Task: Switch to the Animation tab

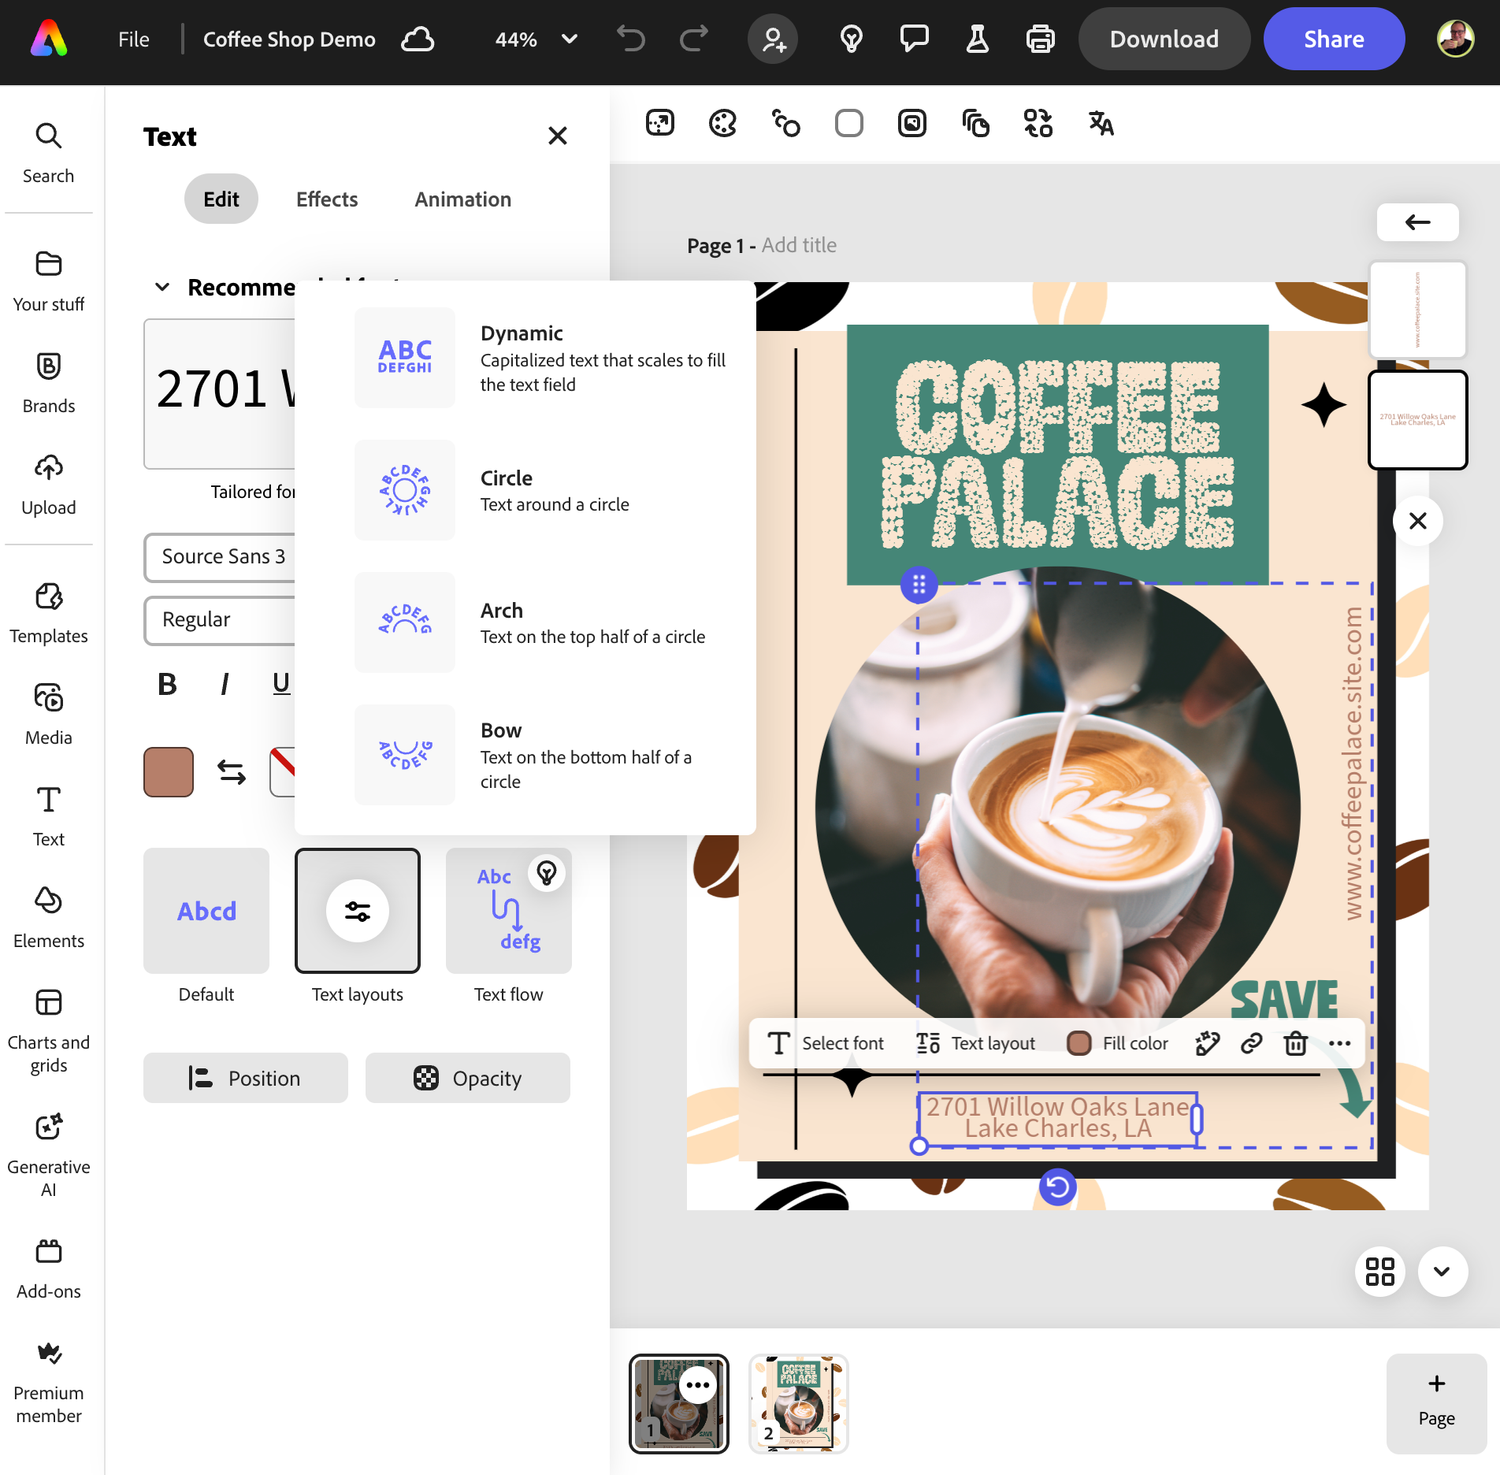Action: pos(462,199)
